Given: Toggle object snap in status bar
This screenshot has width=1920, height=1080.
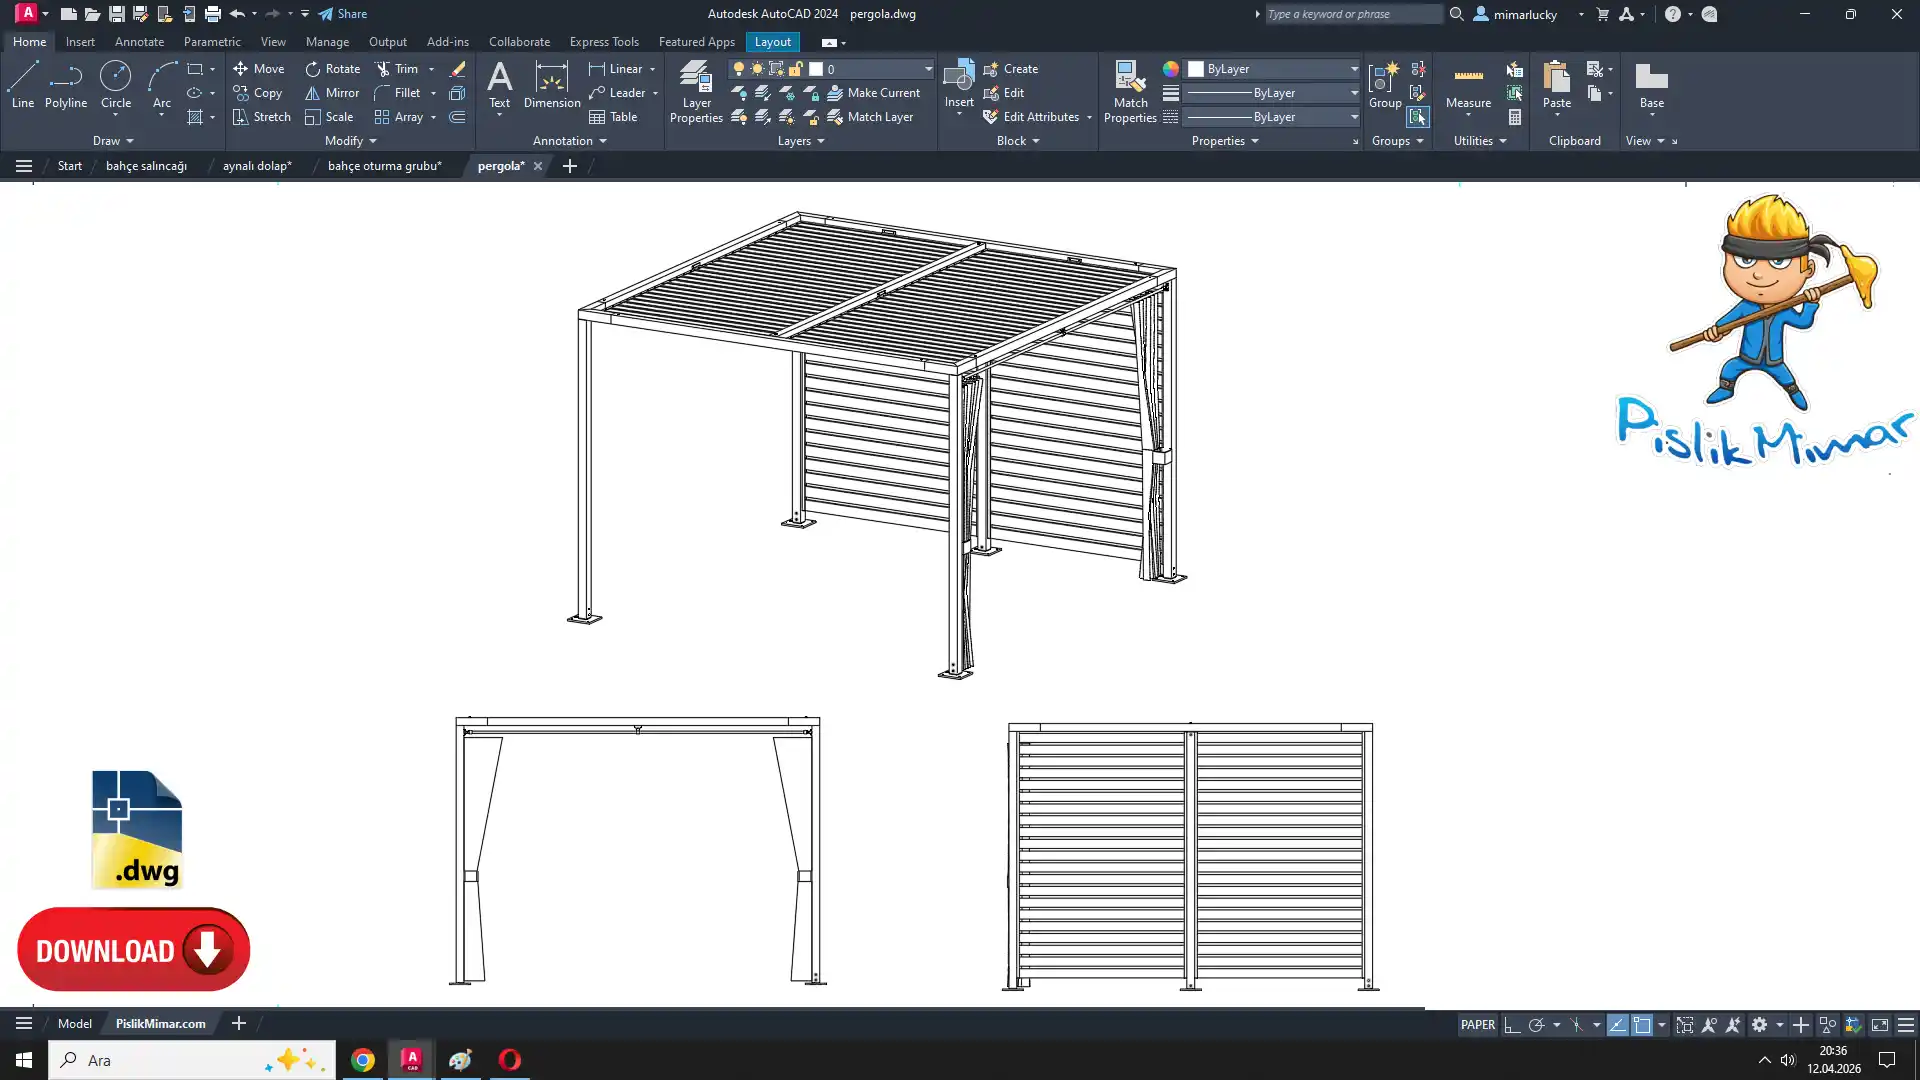Looking at the screenshot, I should 1642,1025.
